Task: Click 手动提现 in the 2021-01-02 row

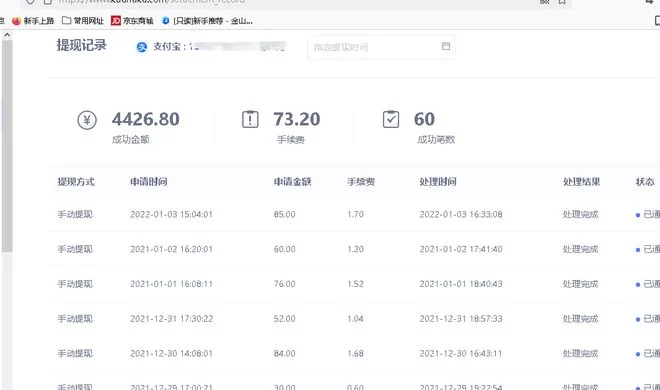Action: (x=75, y=249)
